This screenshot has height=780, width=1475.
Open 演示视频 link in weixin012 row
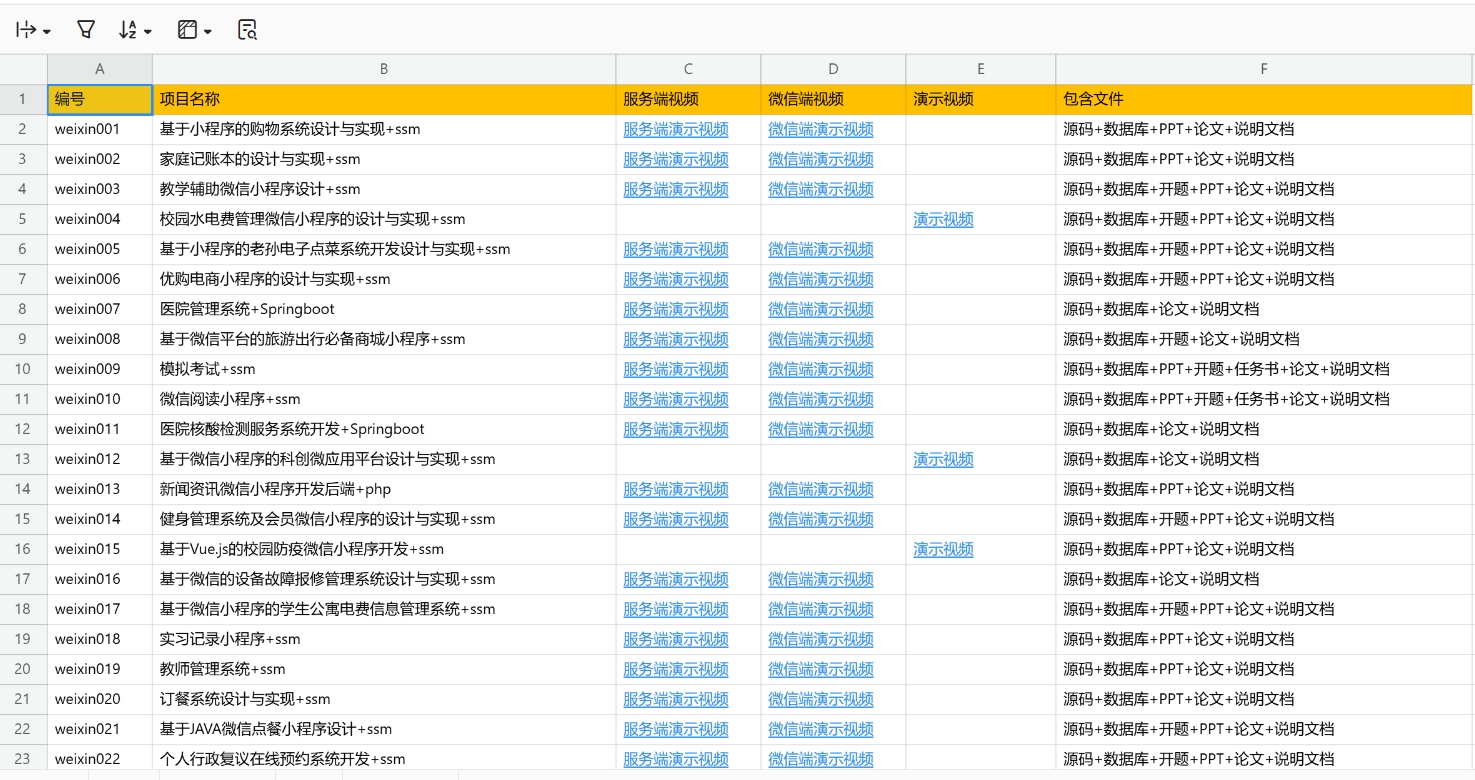point(943,459)
